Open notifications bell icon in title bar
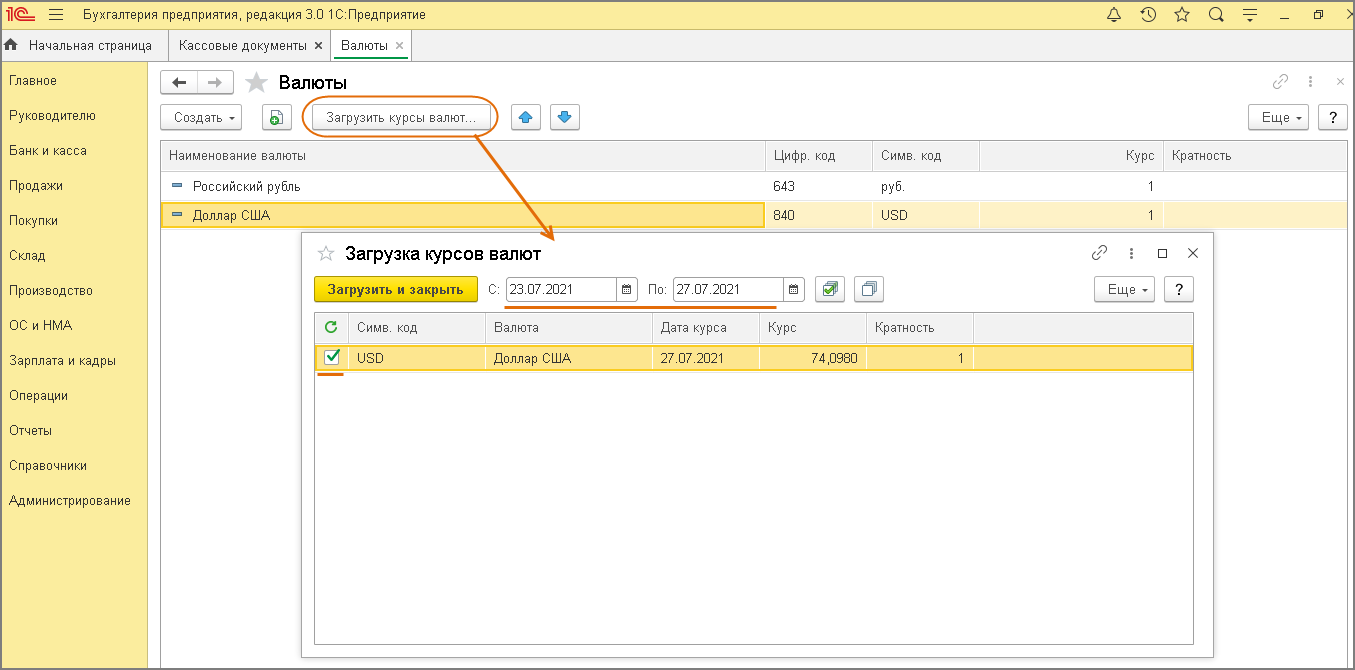This screenshot has width=1355, height=670. coord(1115,15)
